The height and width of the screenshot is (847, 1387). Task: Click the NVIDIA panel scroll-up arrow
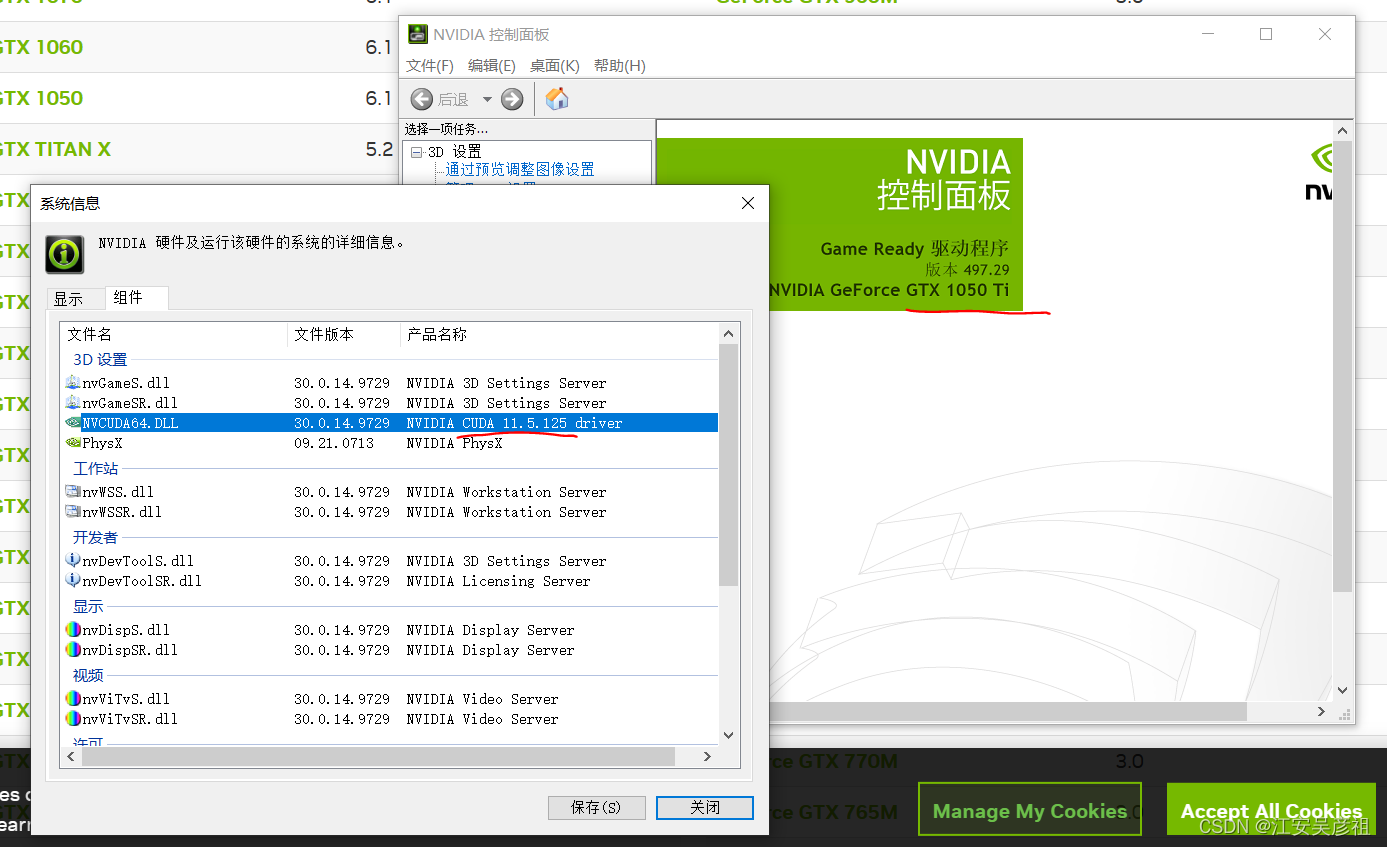tap(1343, 131)
